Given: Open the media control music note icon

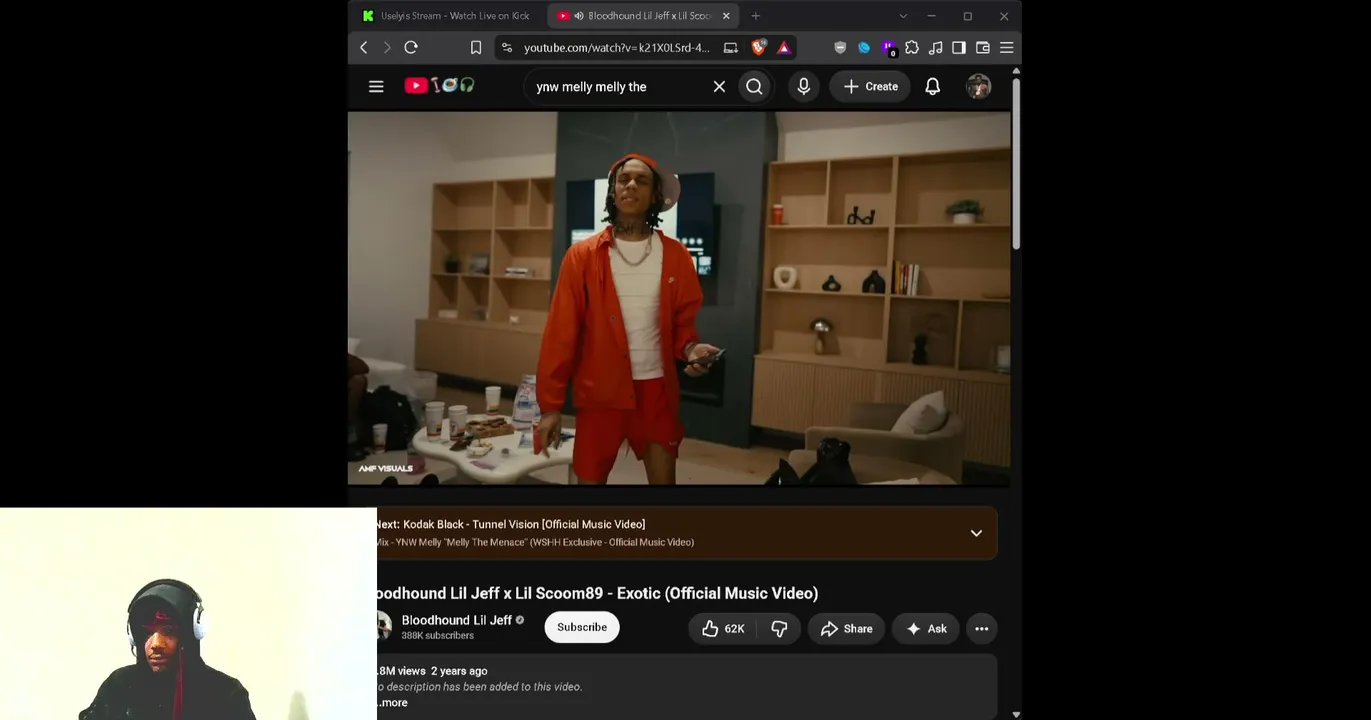Looking at the screenshot, I should [936, 47].
